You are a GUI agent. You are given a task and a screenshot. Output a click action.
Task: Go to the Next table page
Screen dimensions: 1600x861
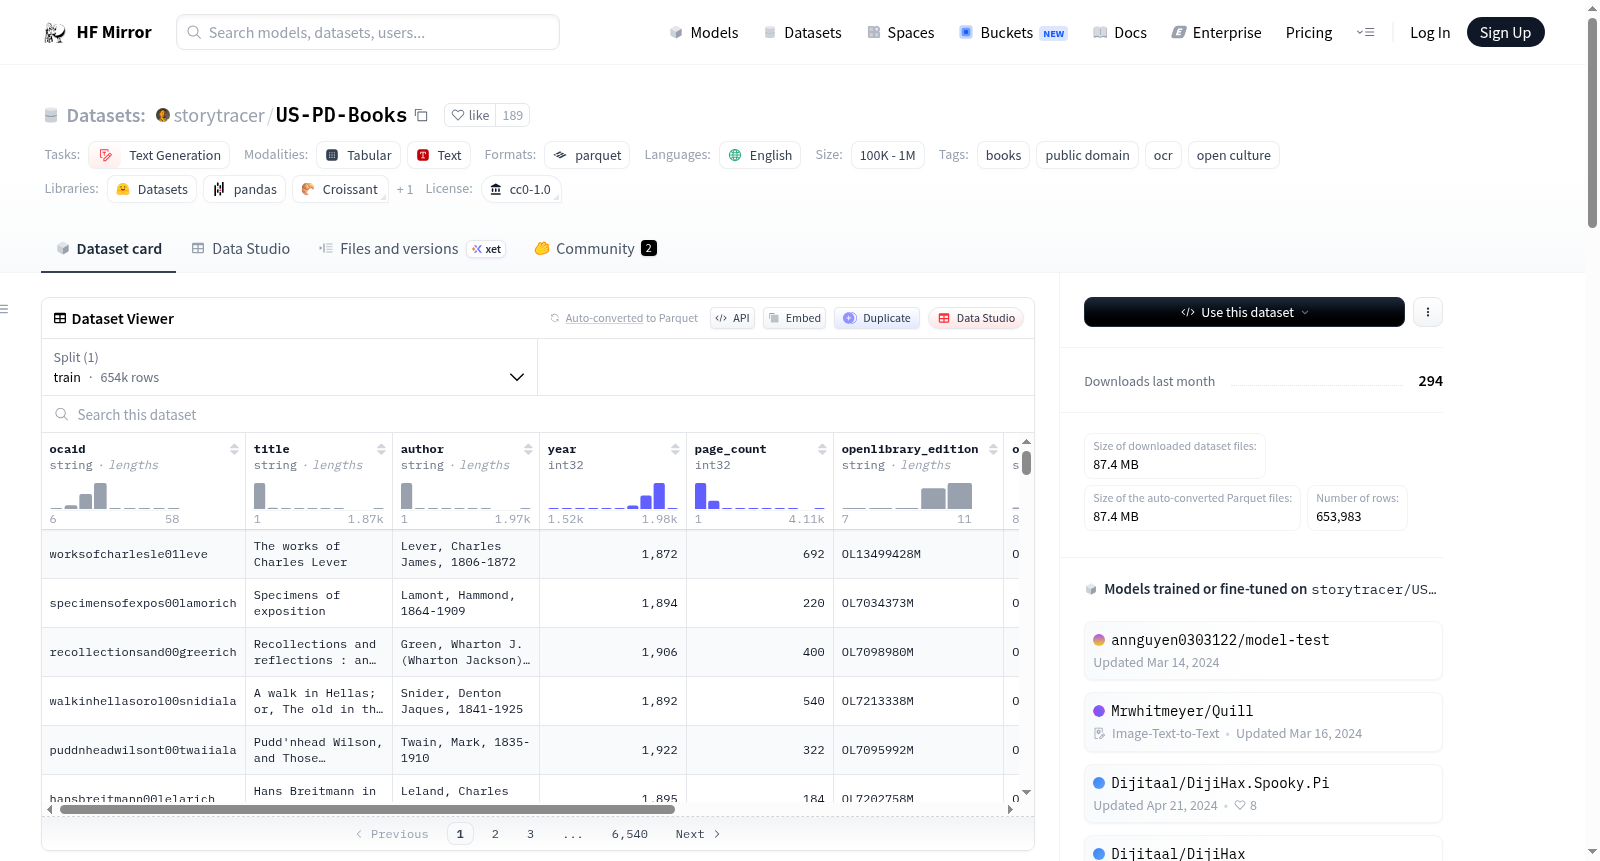tap(698, 834)
